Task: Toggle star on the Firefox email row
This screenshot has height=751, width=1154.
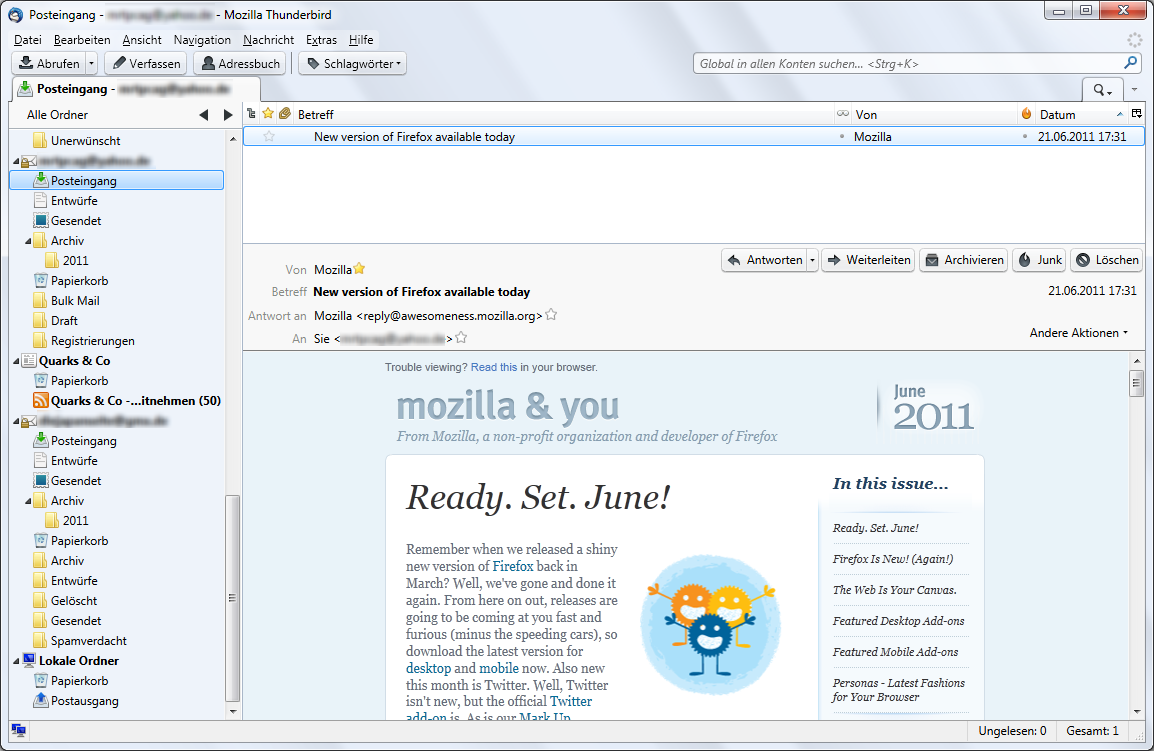Action: 269,137
